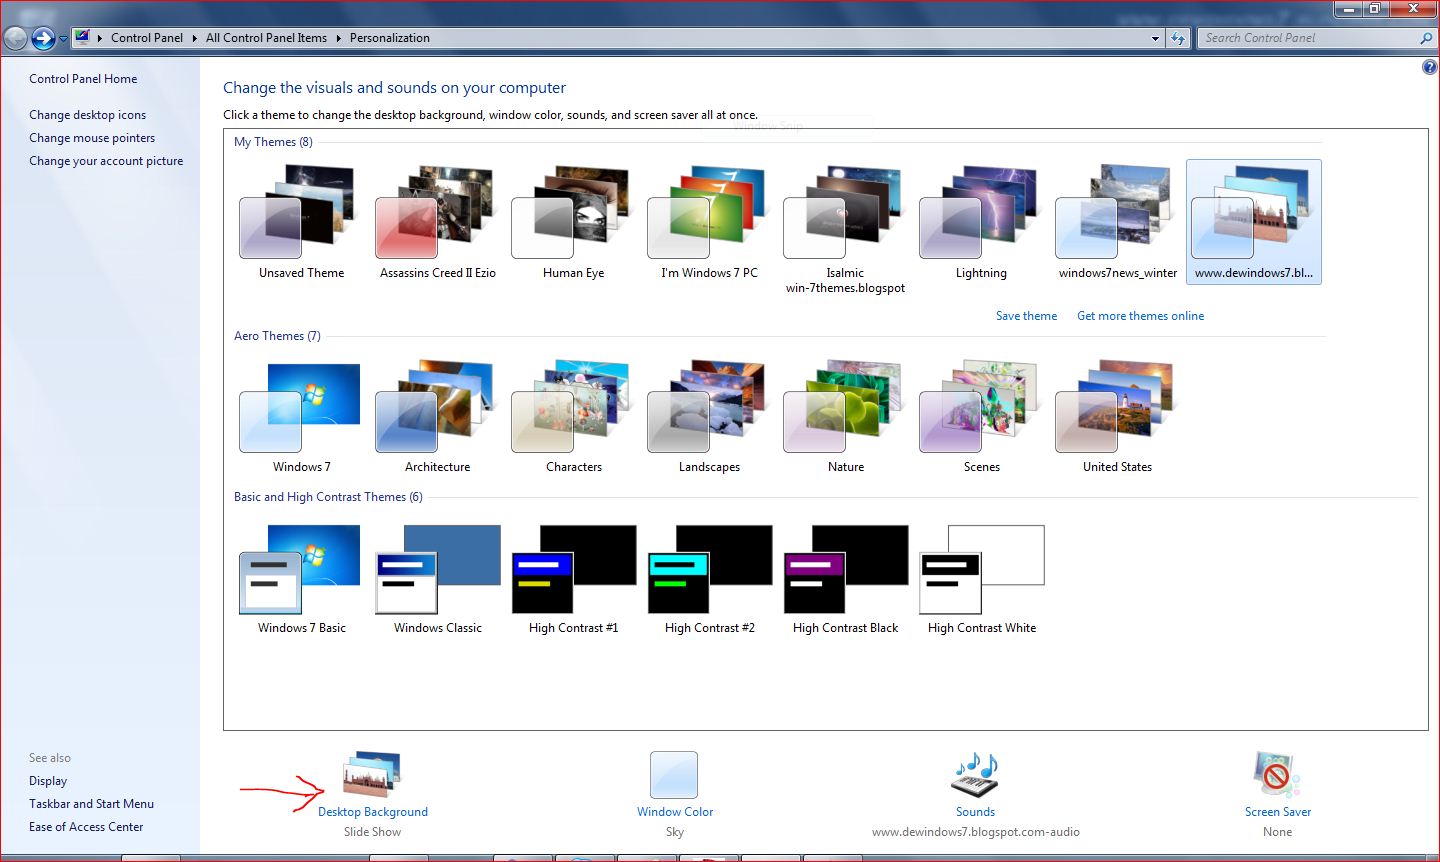Select the www.dewindows7.bl... theme

tap(1253, 223)
